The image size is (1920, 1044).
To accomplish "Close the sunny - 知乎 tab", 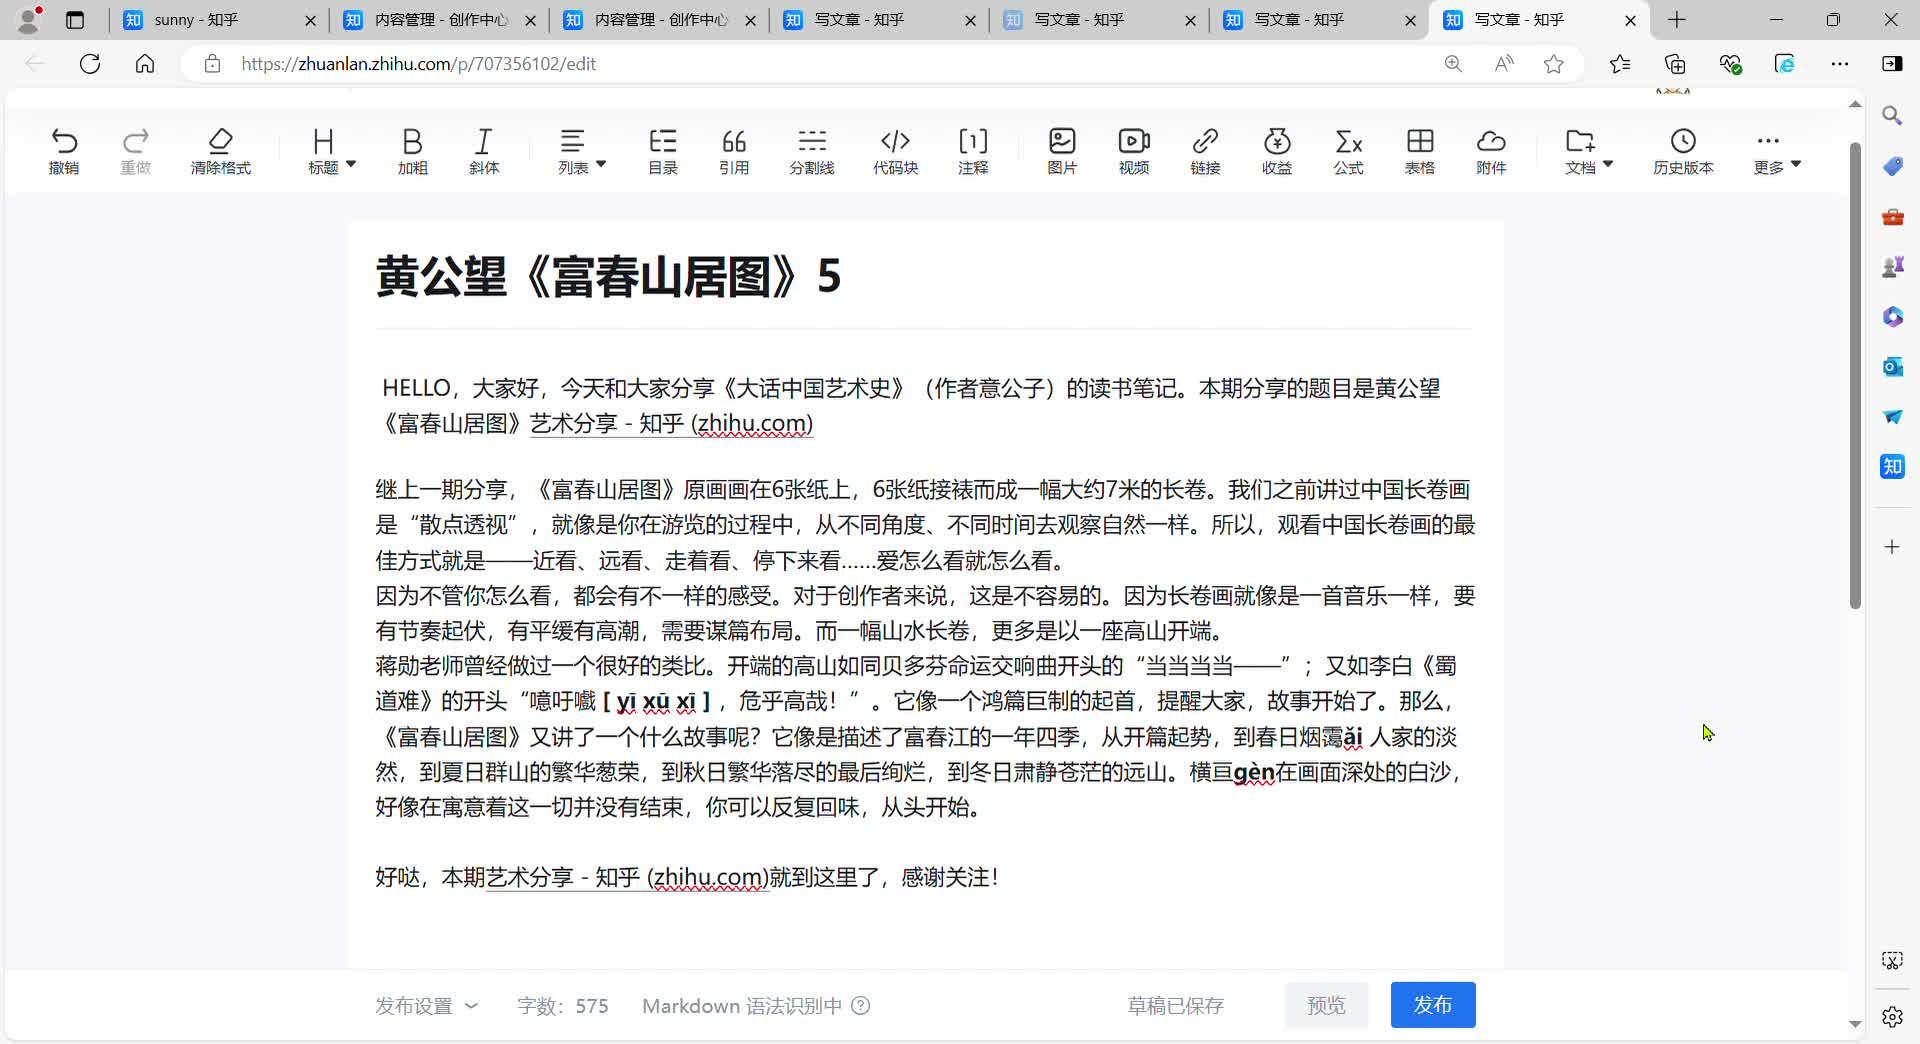I will tap(310, 20).
